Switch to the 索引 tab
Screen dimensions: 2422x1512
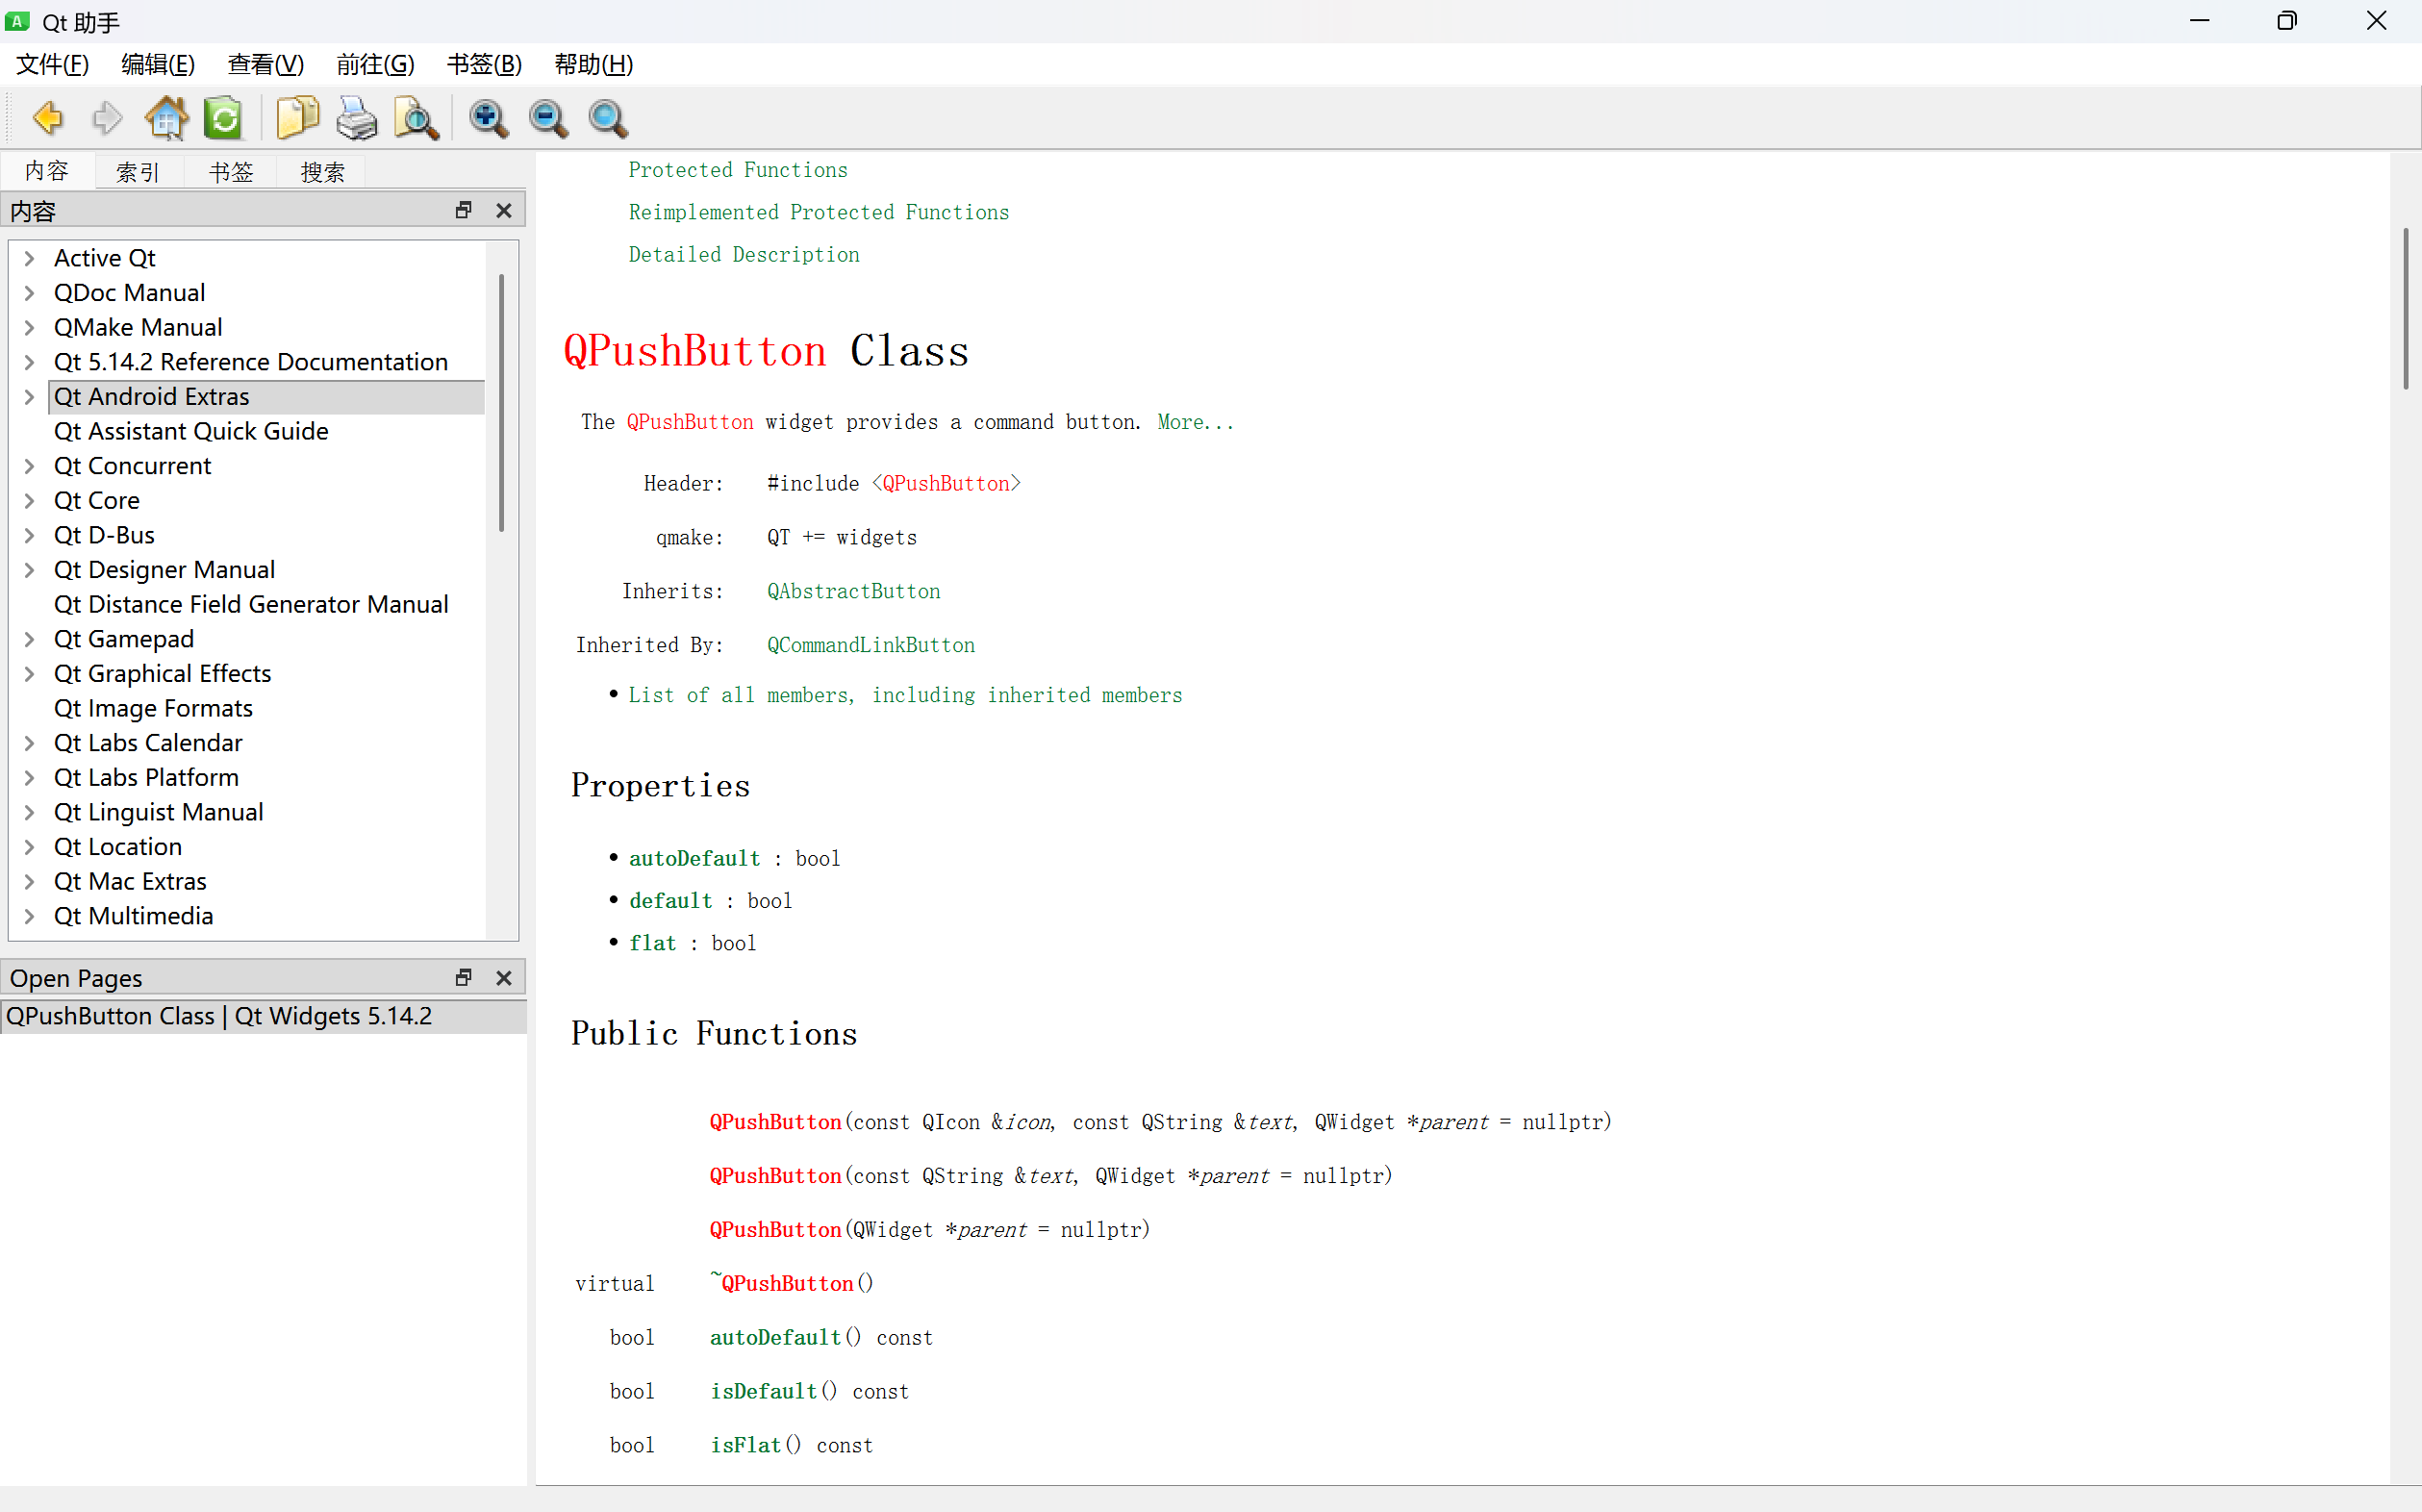click(138, 172)
